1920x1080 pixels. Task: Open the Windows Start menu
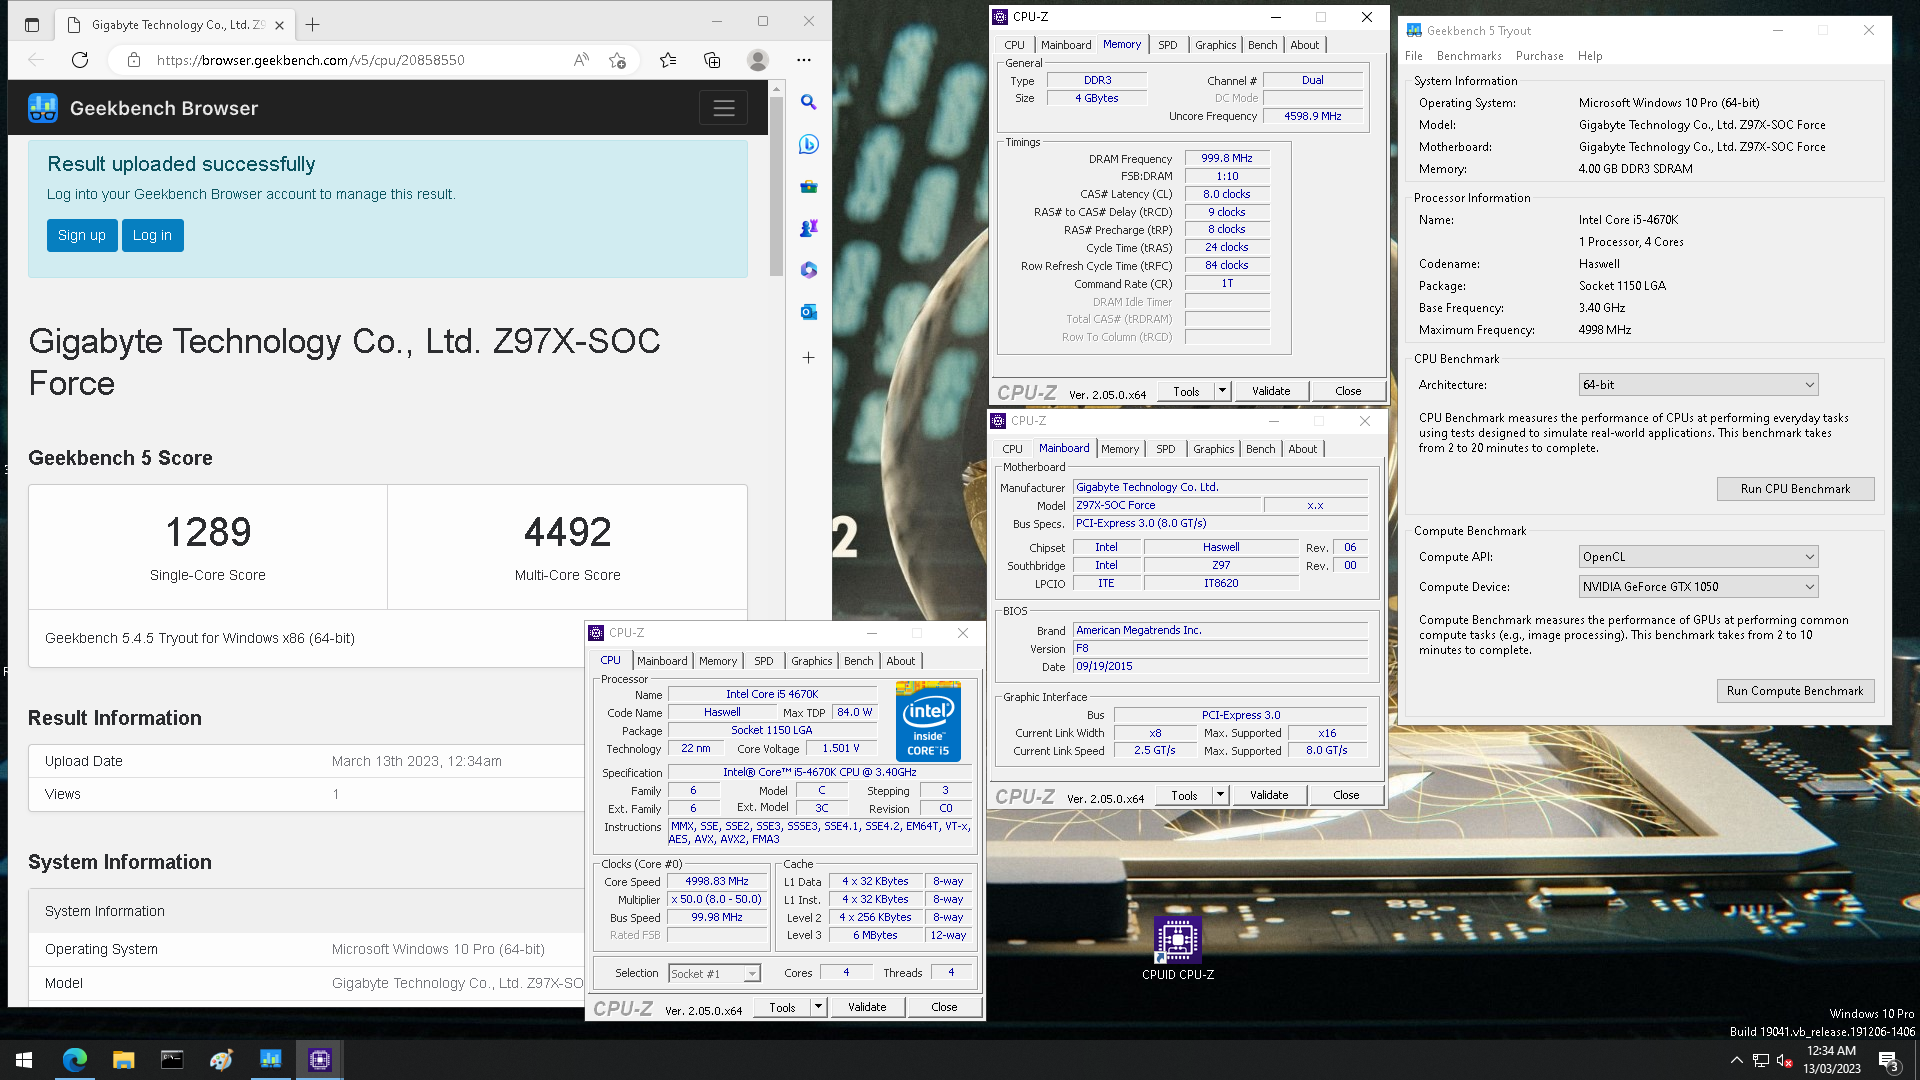coord(24,1060)
